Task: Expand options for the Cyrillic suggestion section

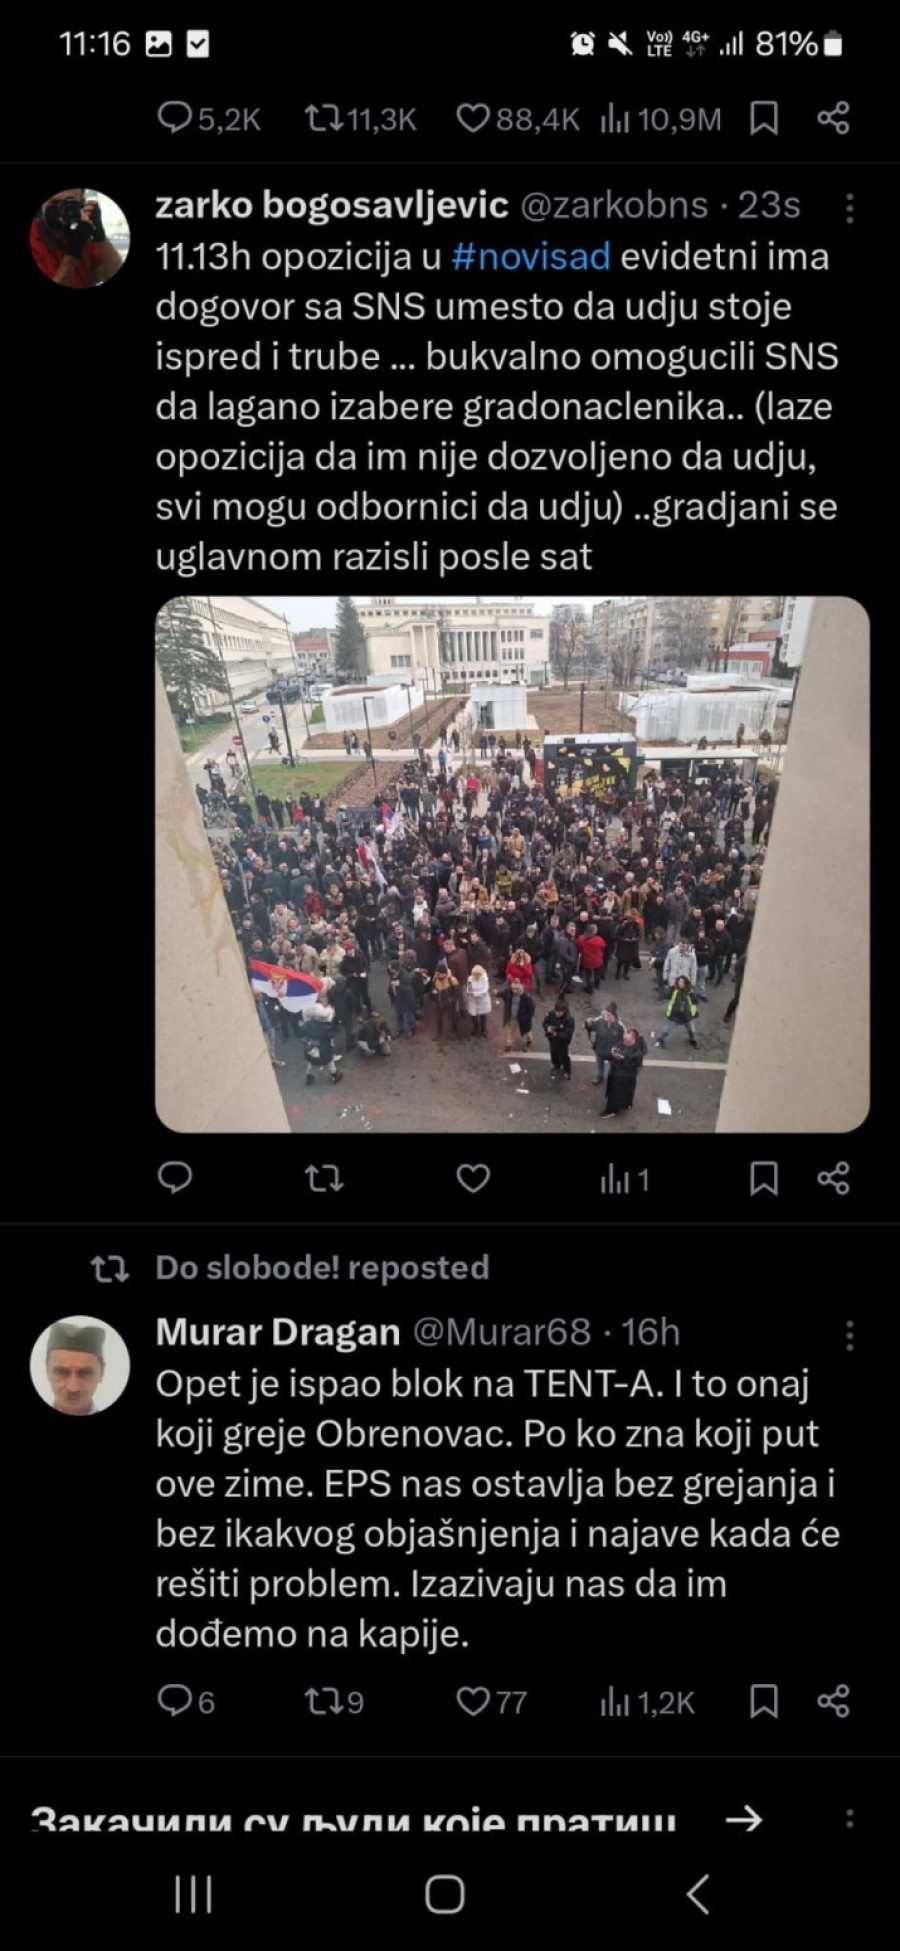Action: tap(849, 1818)
